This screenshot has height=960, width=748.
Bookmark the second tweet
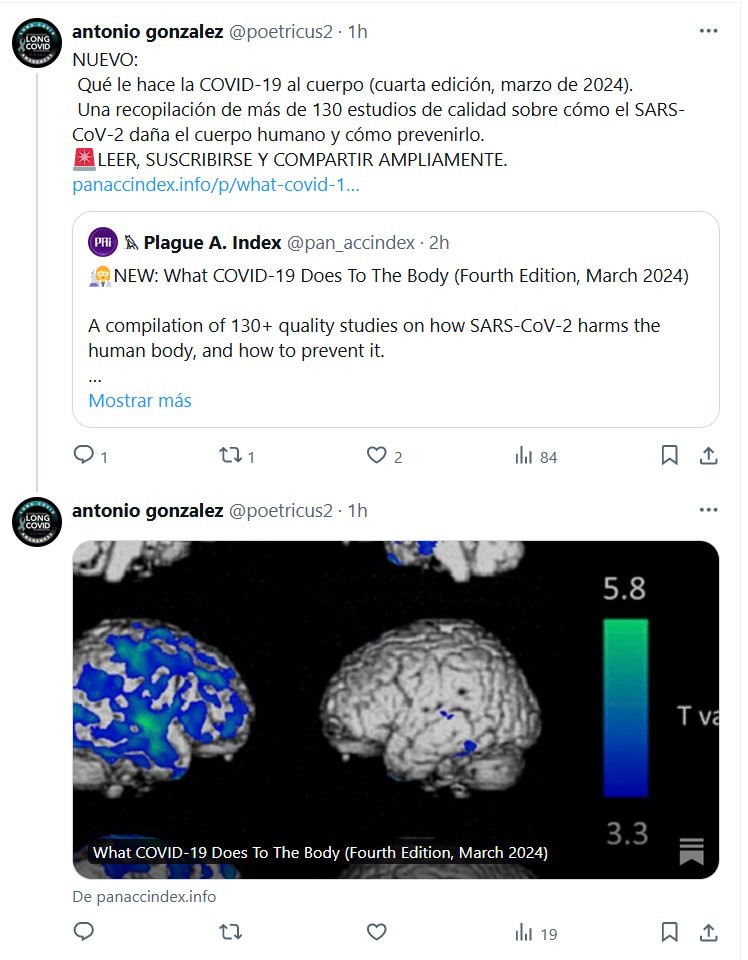(669, 932)
